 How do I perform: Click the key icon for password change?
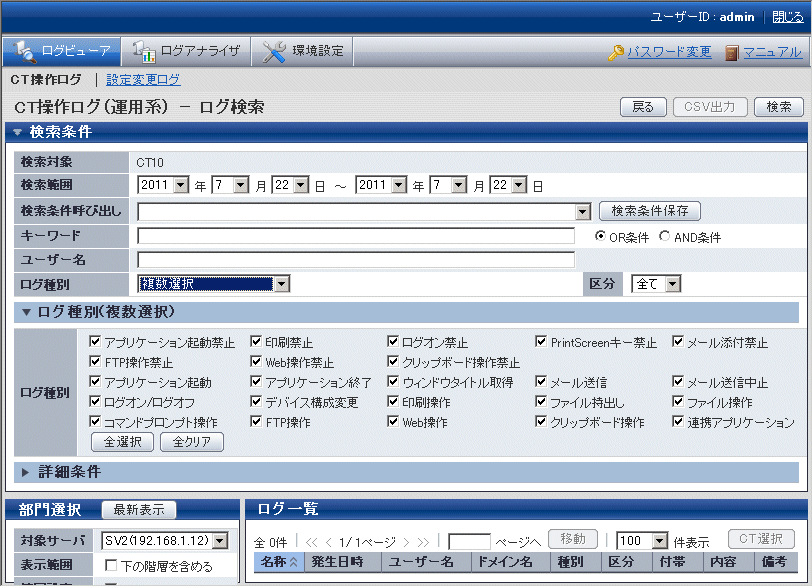pos(616,52)
